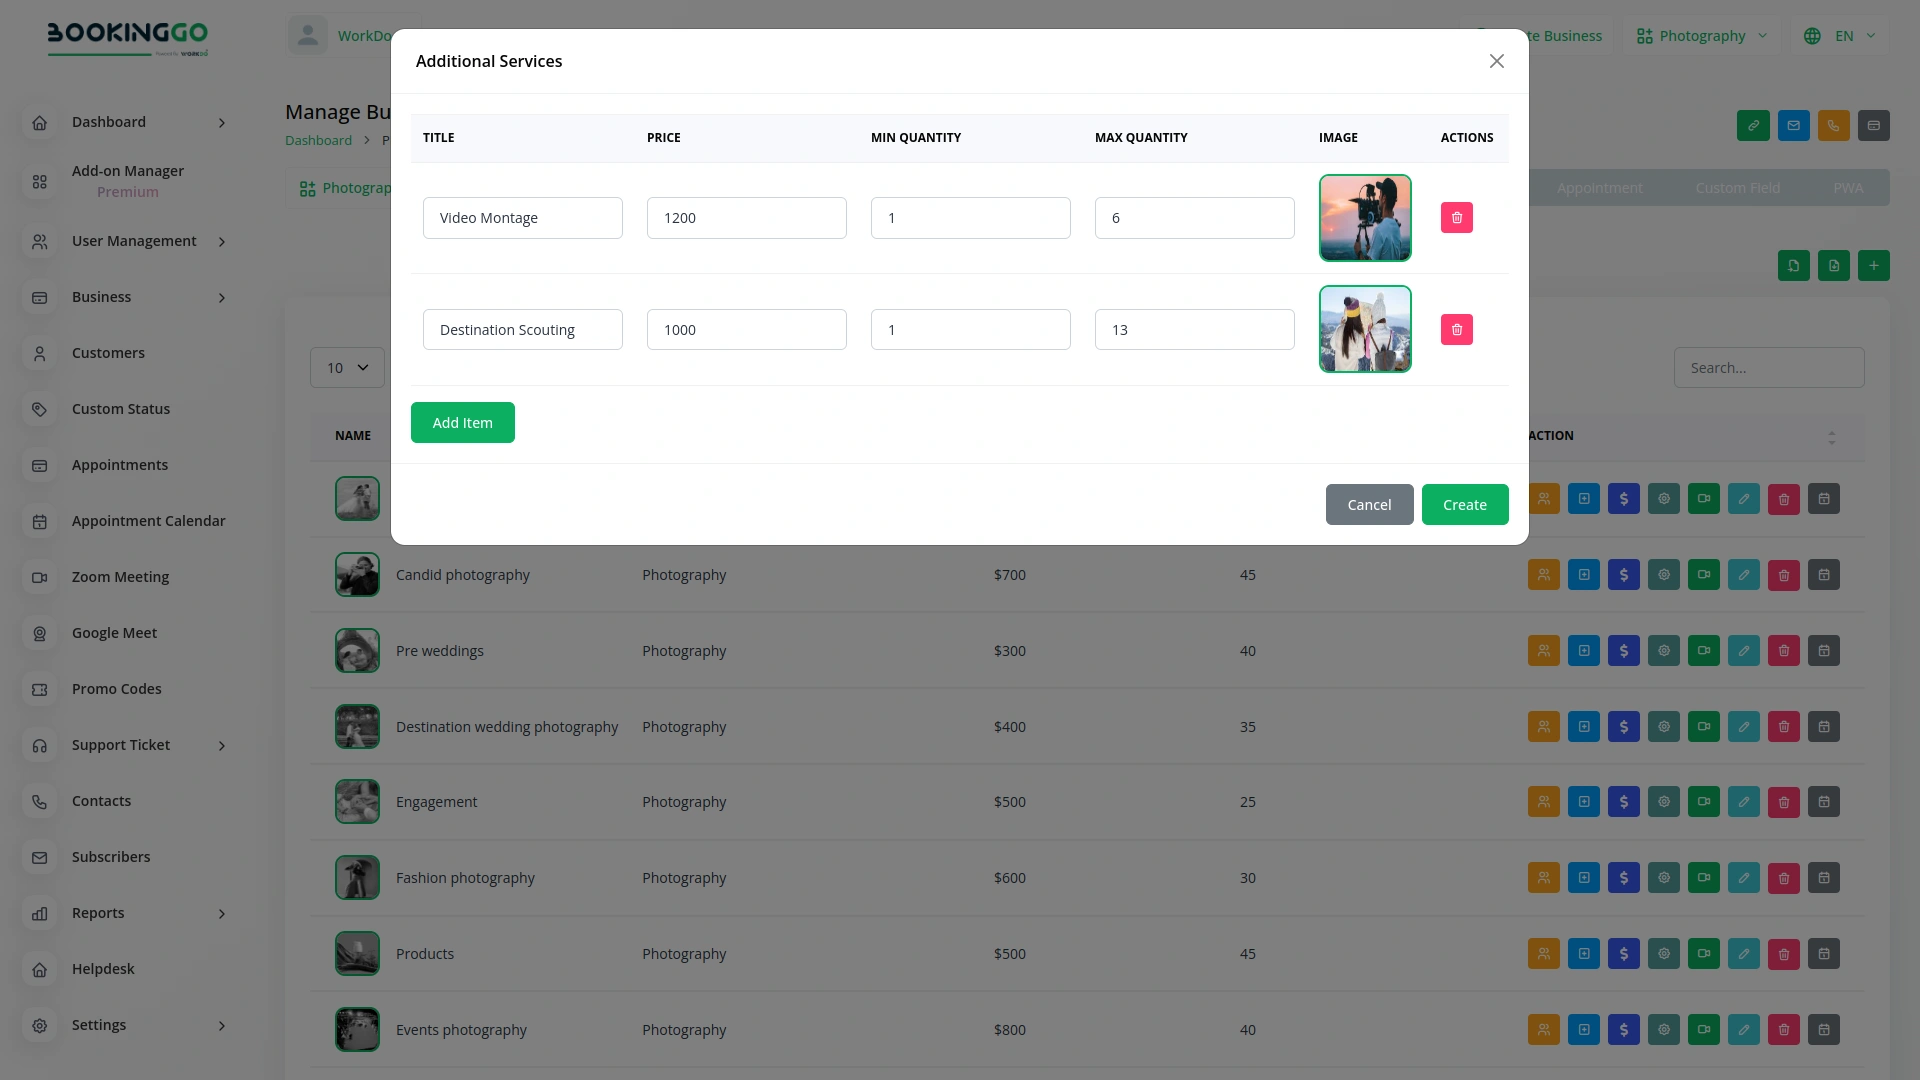Click the email icon in top toolbar
The image size is (1920, 1080).
1793,126
